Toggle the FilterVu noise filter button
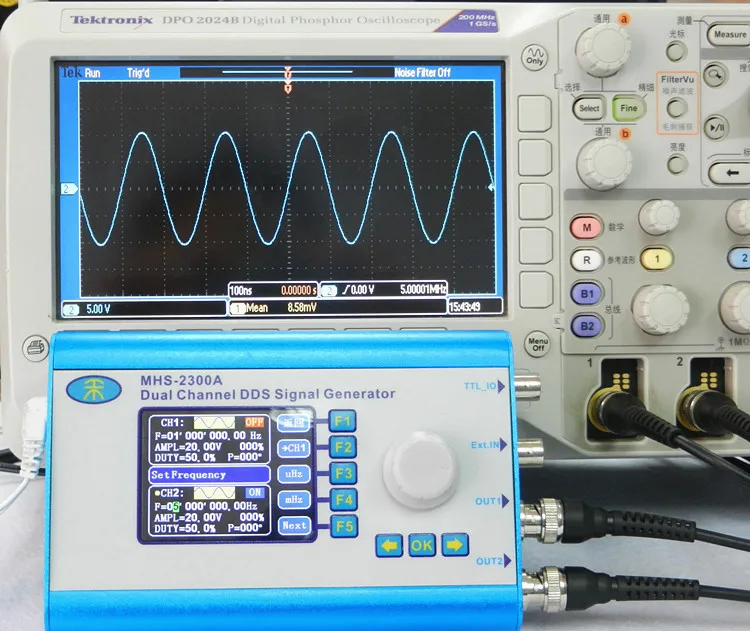Screen dimensions: 750x631 (x=677, y=108)
